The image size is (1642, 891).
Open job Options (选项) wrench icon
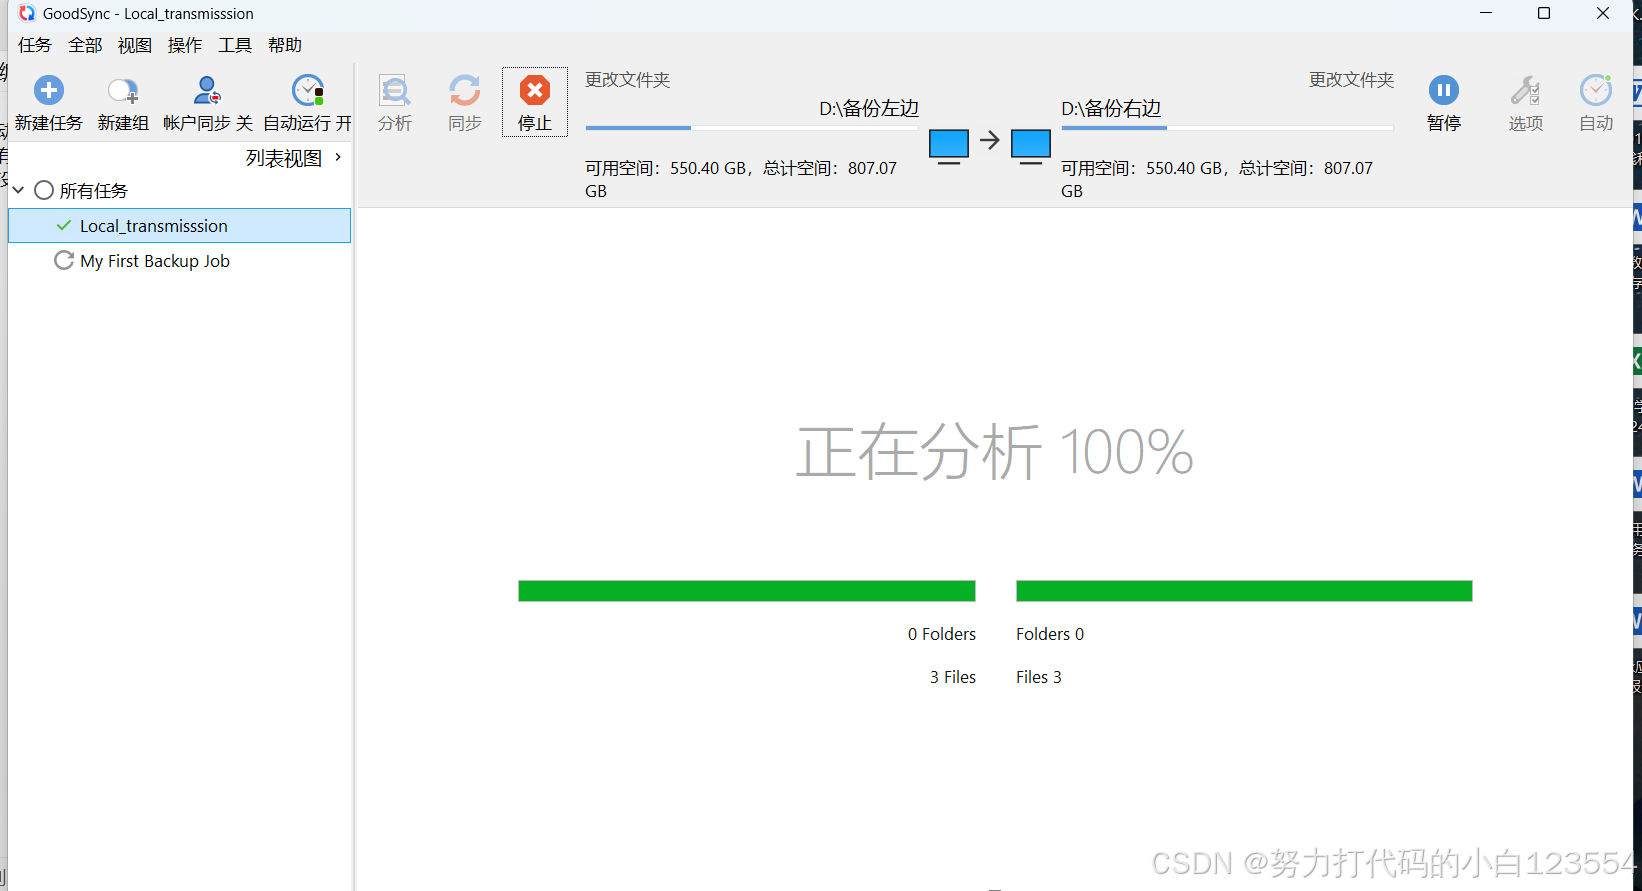(1525, 90)
